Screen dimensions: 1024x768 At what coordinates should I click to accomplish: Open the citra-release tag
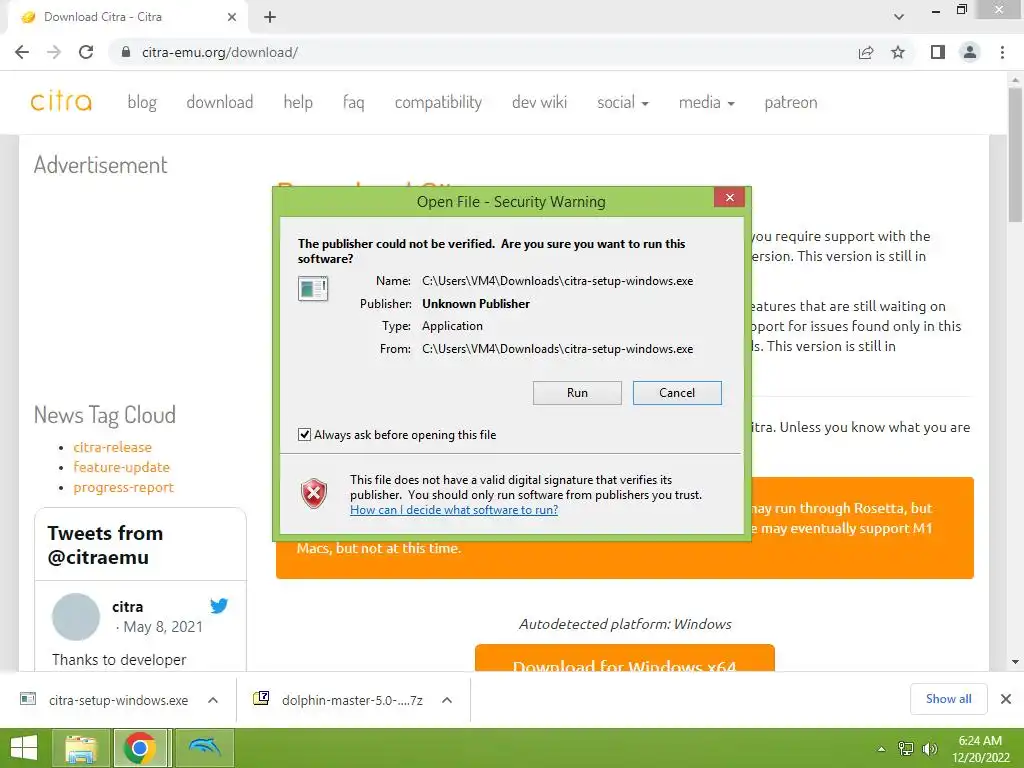coord(112,447)
